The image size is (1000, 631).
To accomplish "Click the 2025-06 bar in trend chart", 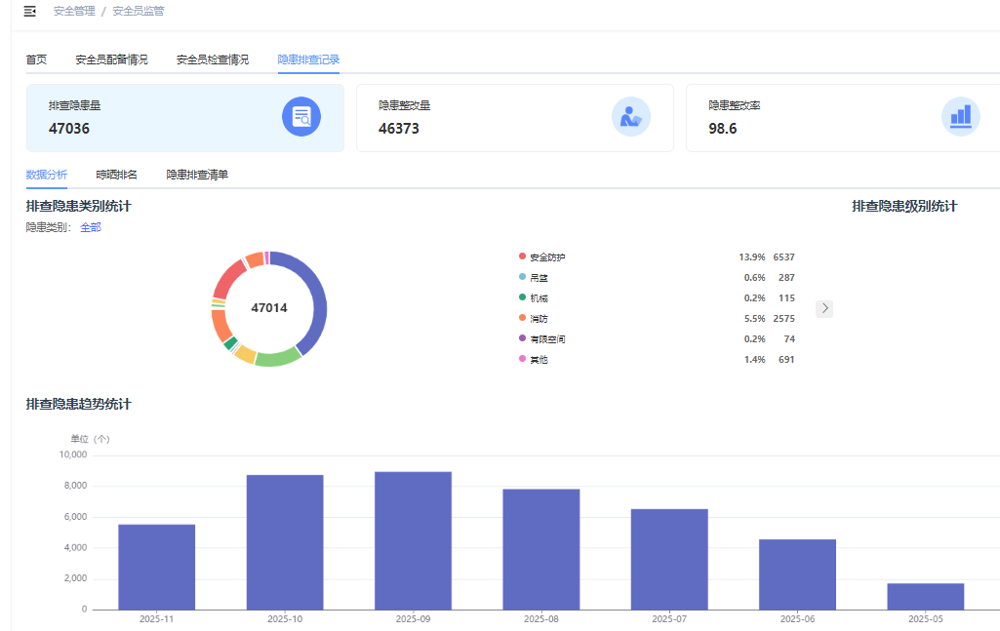I will [x=797, y=574].
